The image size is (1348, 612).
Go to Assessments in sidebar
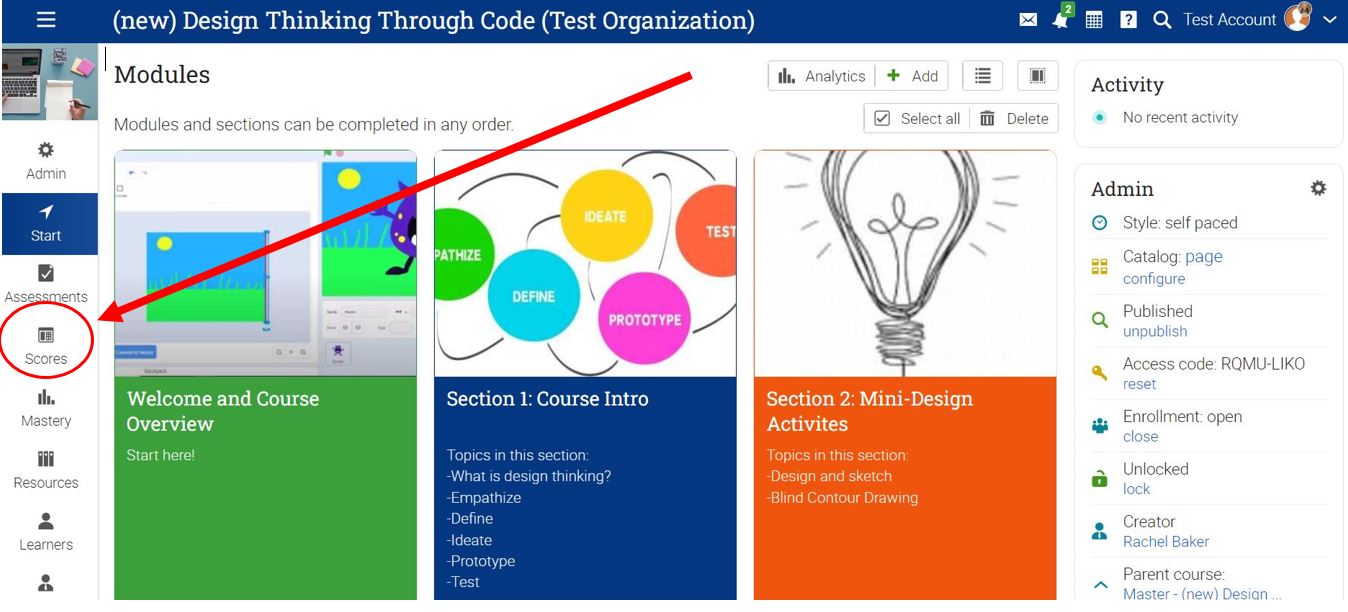46,284
